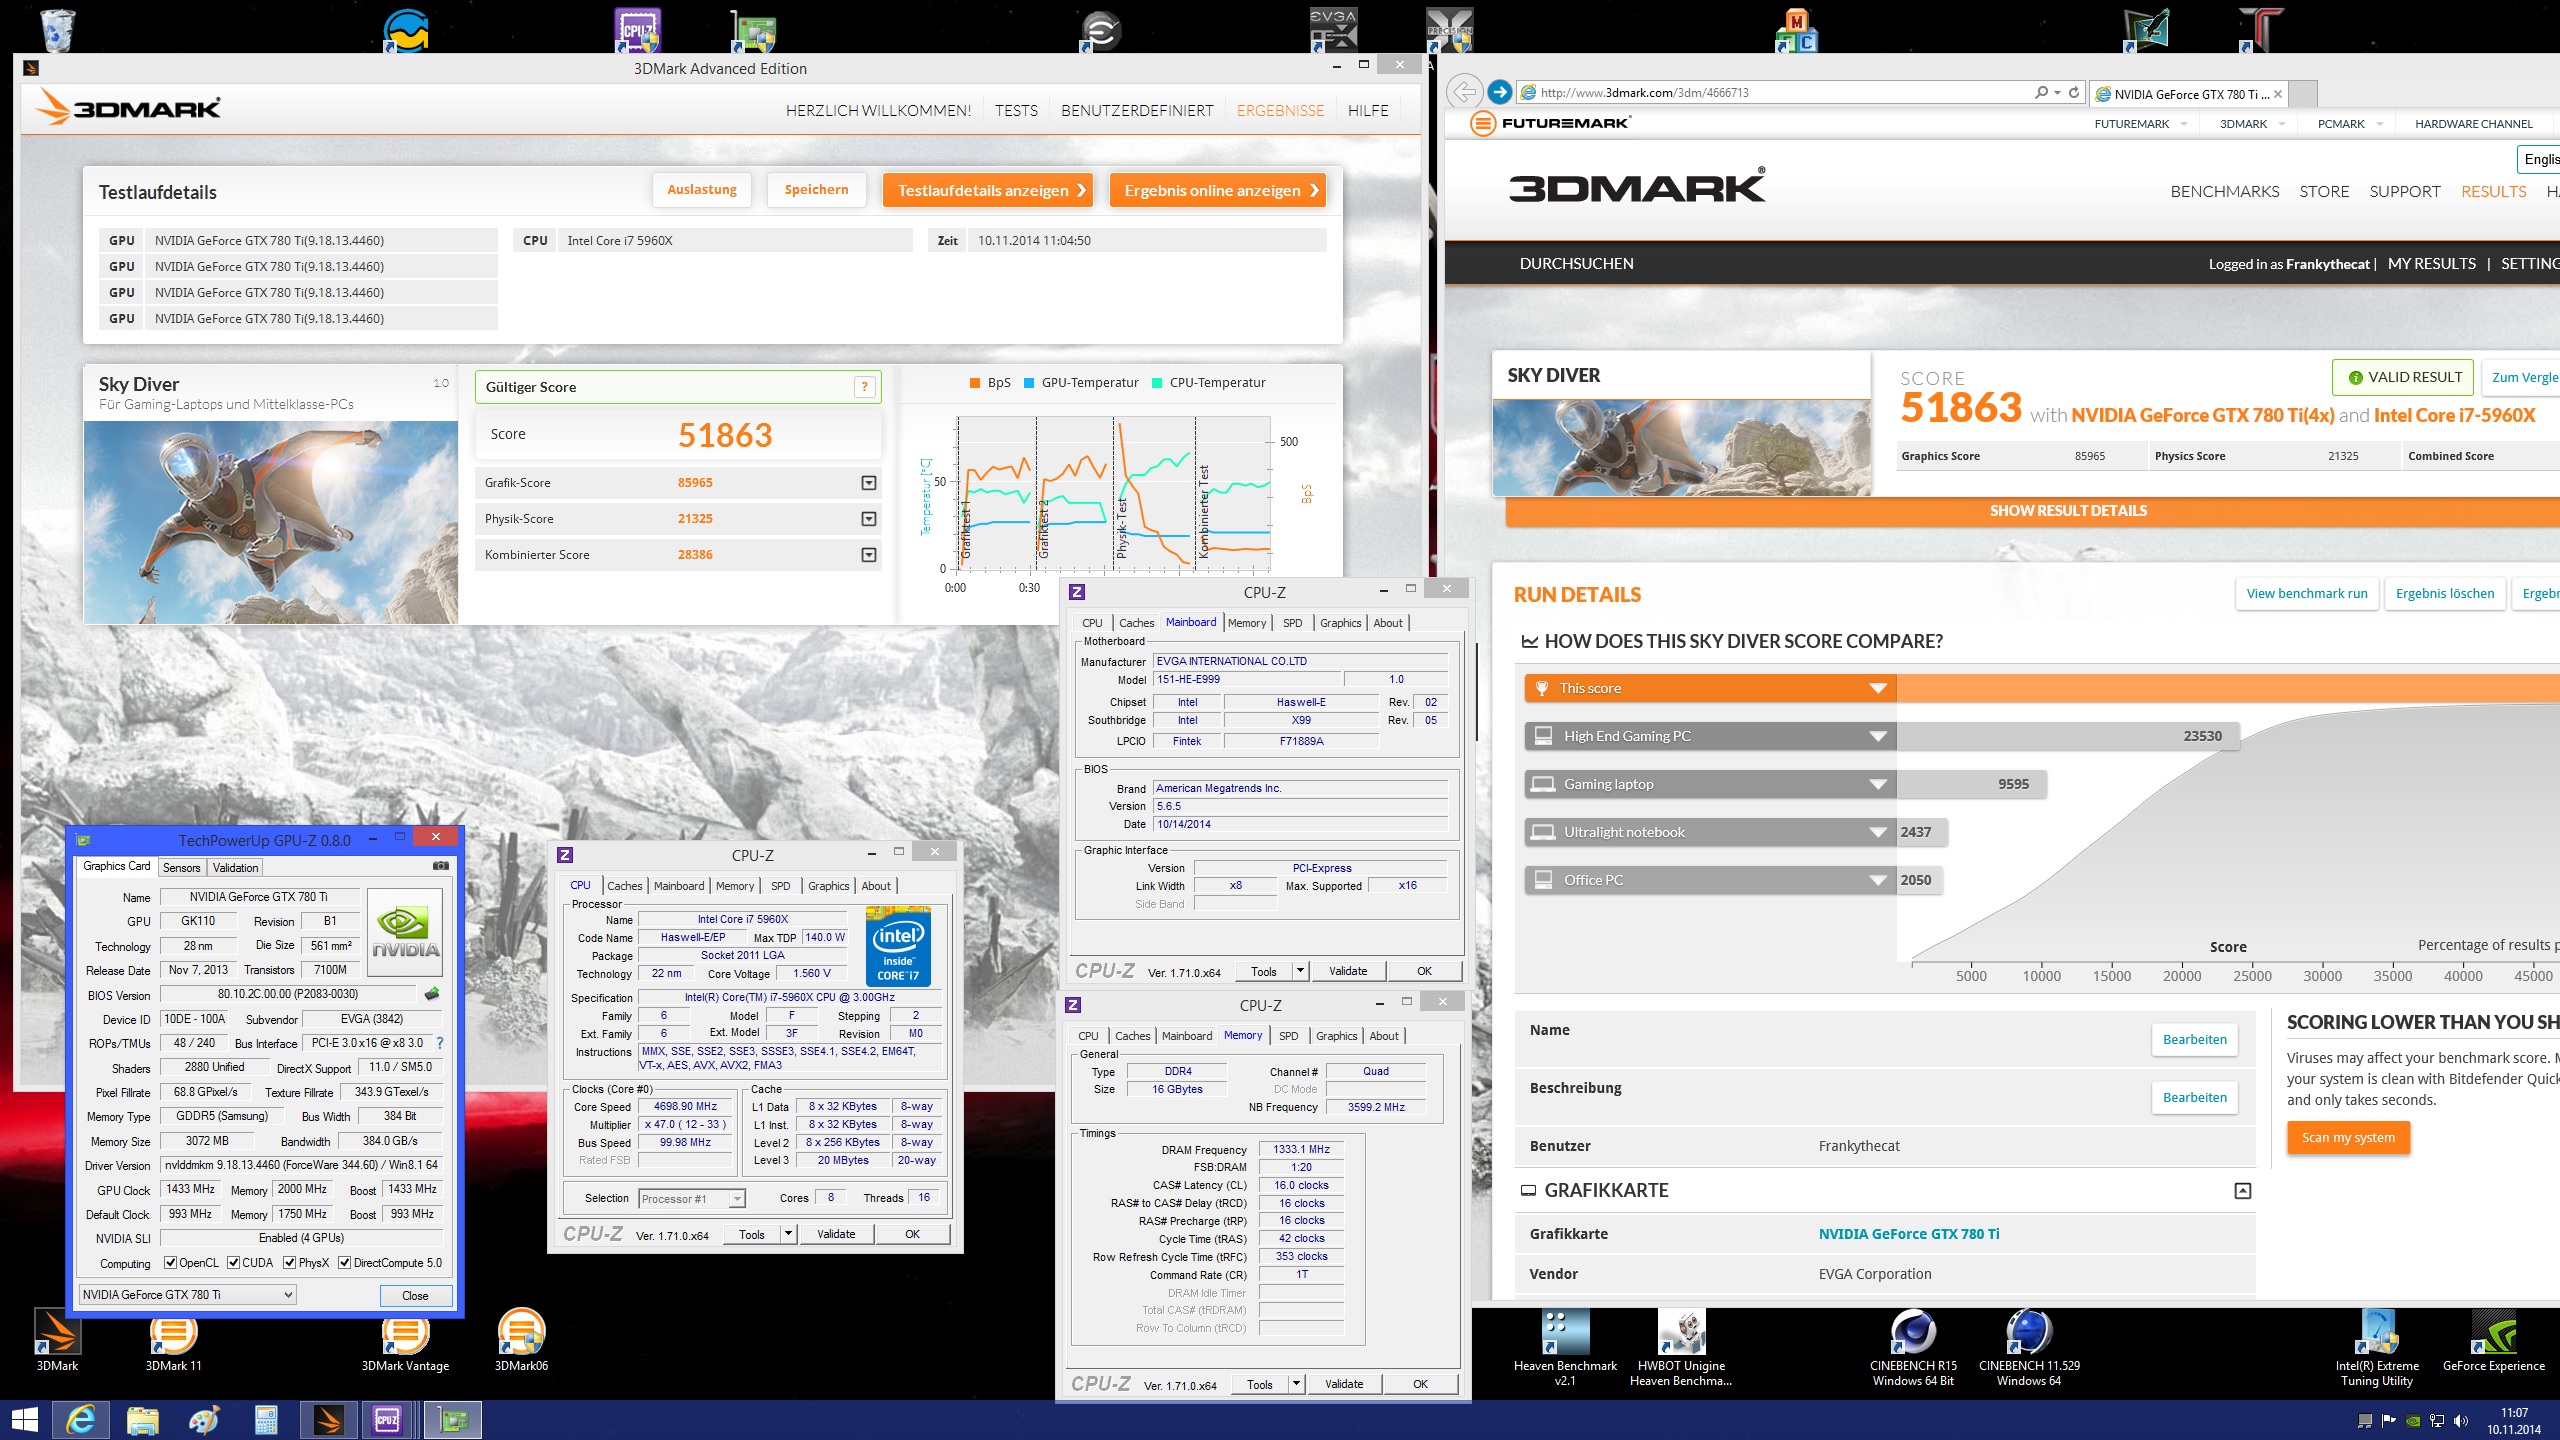Expand Physik-Score details arrow
This screenshot has width=2560, height=1440.
869,519
